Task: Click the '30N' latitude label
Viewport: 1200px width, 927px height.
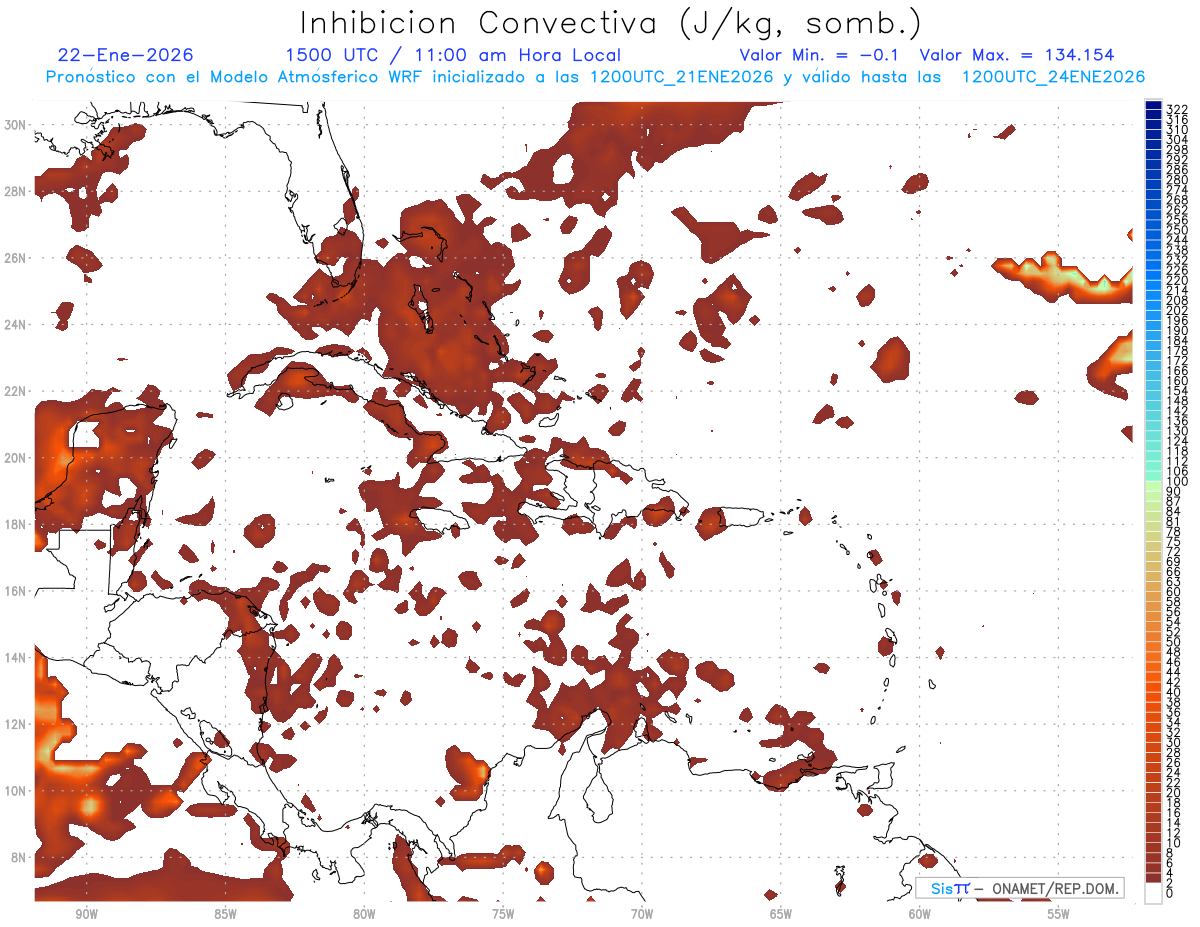Action: click(x=16, y=124)
